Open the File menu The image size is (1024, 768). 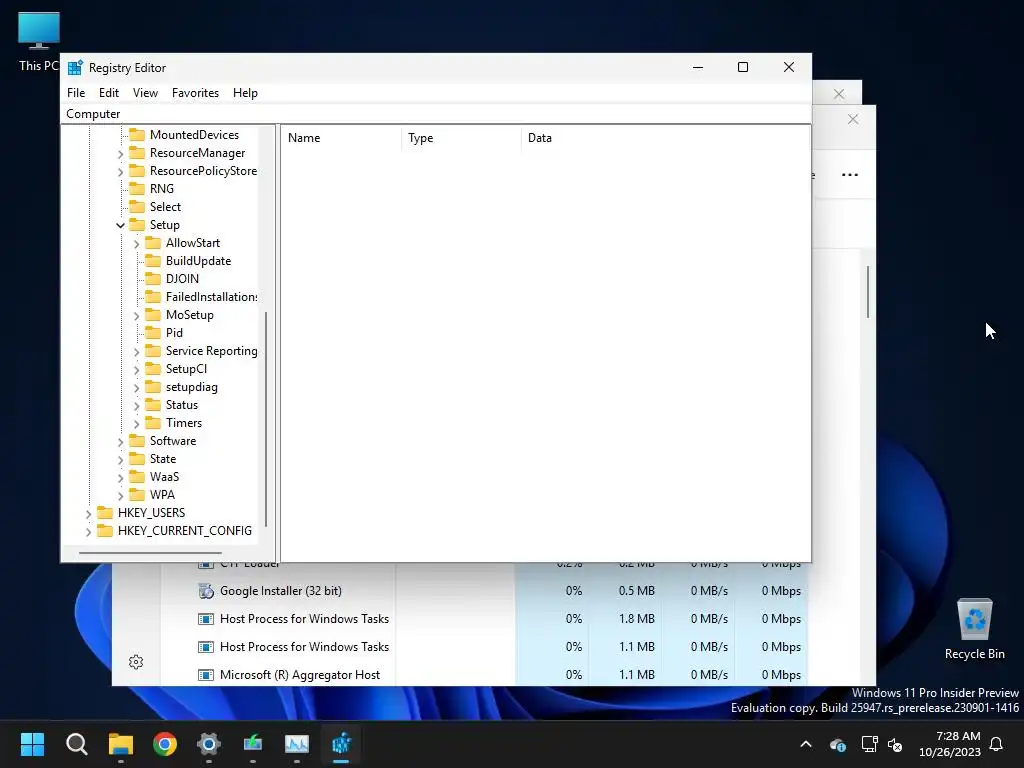click(76, 93)
